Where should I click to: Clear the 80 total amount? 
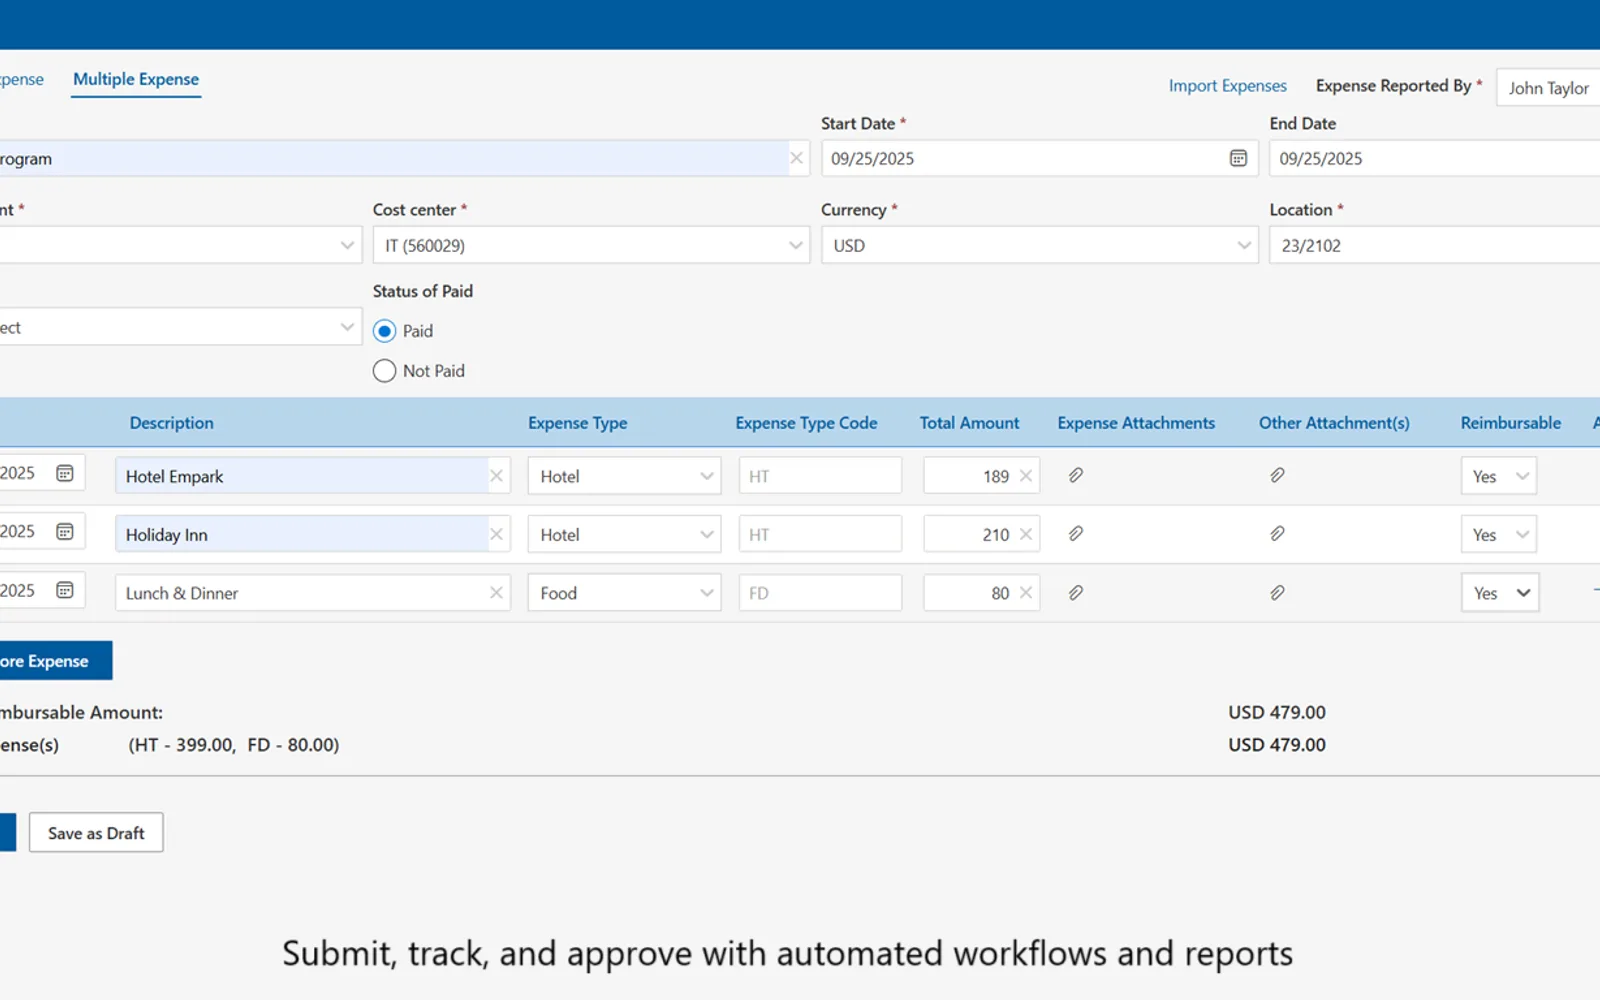pyautogui.click(x=1026, y=593)
